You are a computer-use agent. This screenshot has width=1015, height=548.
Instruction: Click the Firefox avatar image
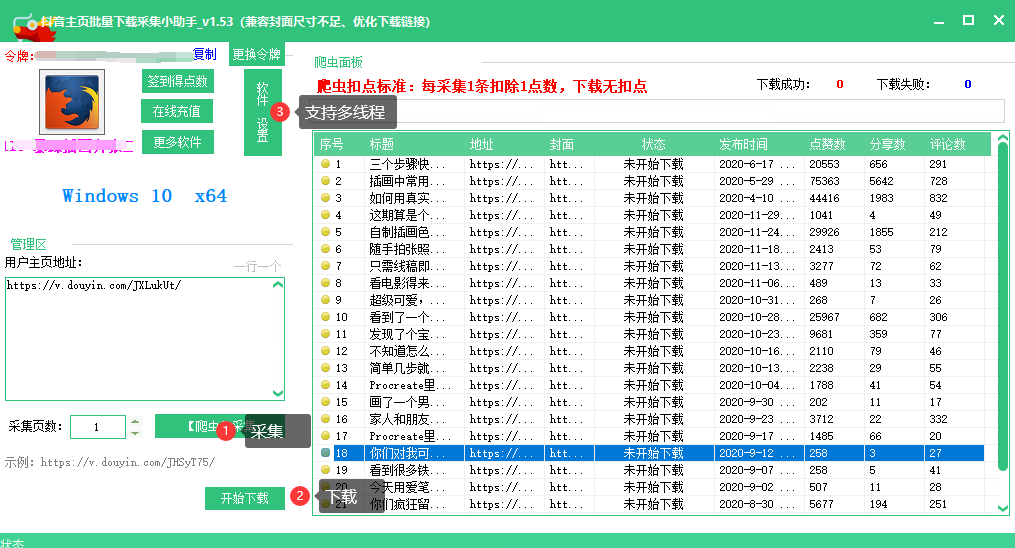(72, 102)
